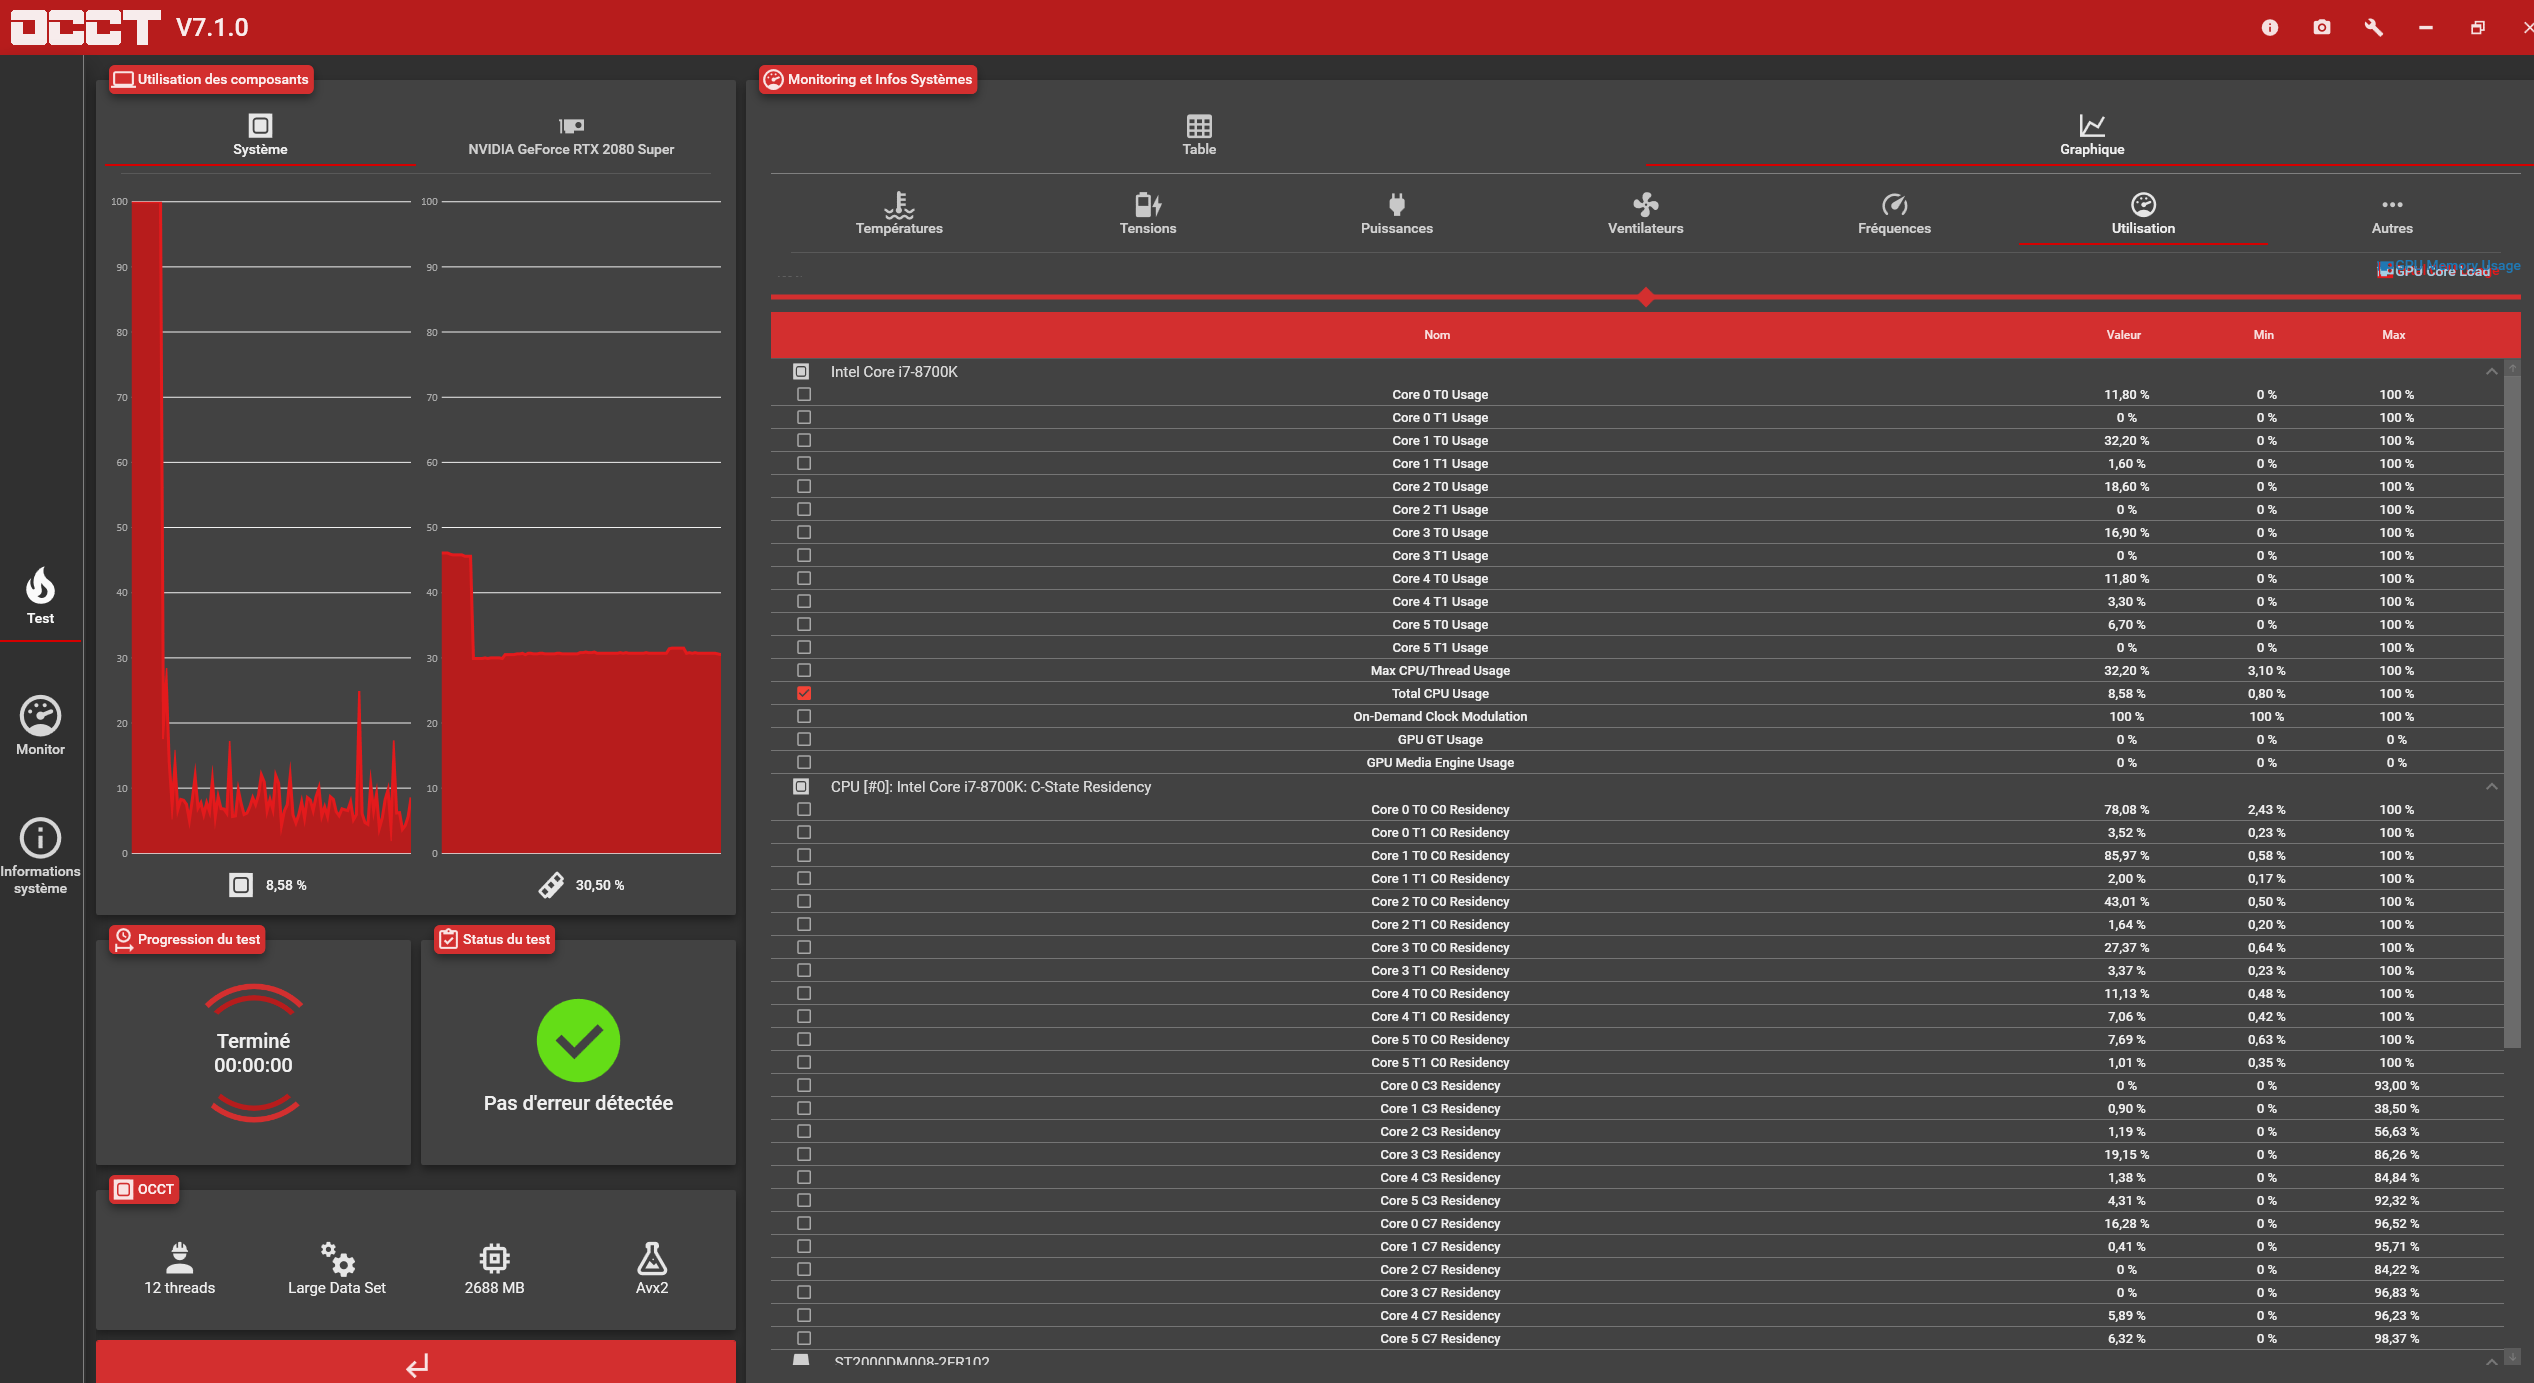Image resolution: width=2534 pixels, height=1383 pixels.
Task: Sort by the Max column header
Action: 2394,335
